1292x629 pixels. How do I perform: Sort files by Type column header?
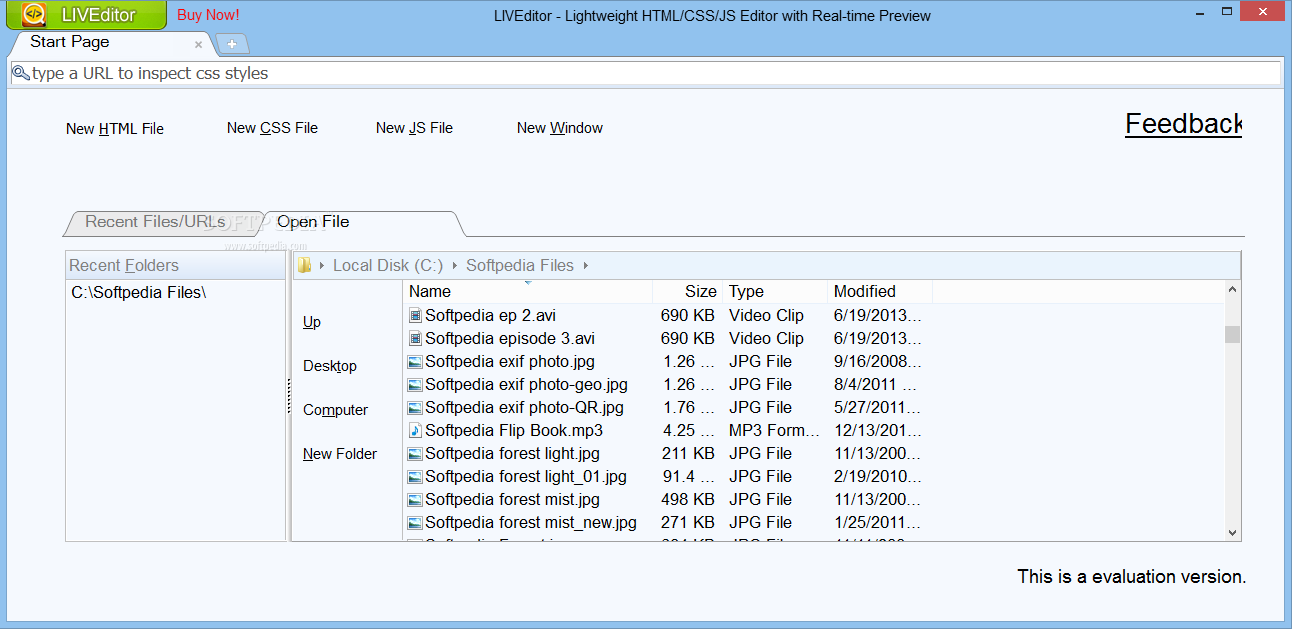coord(776,292)
